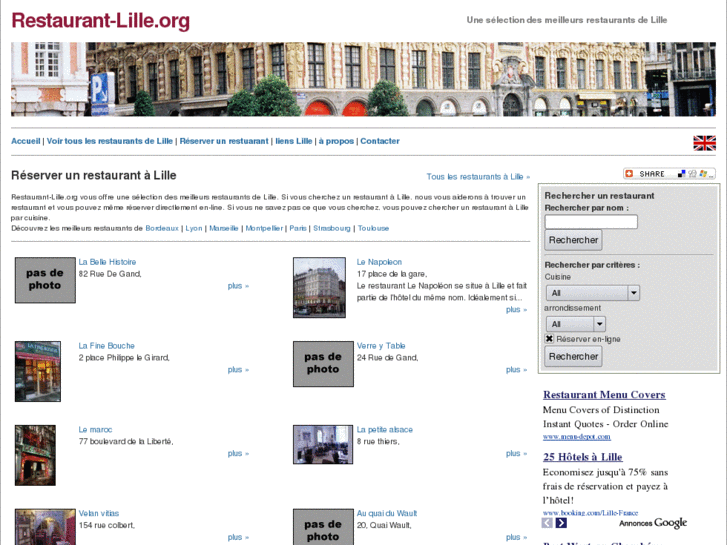This screenshot has height=545, width=727.
Task: Open Velan vitias restaurant link
Action: tap(98, 513)
